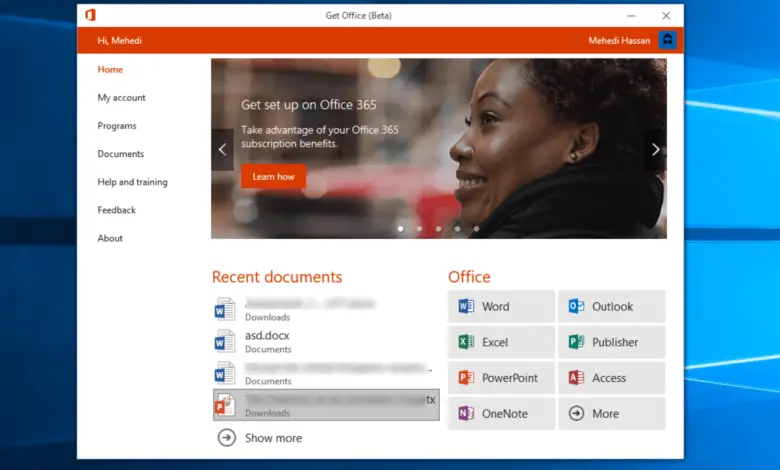Image resolution: width=780 pixels, height=470 pixels.
Task: Select fourth carousel indicator dot
Action: tap(457, 229)
